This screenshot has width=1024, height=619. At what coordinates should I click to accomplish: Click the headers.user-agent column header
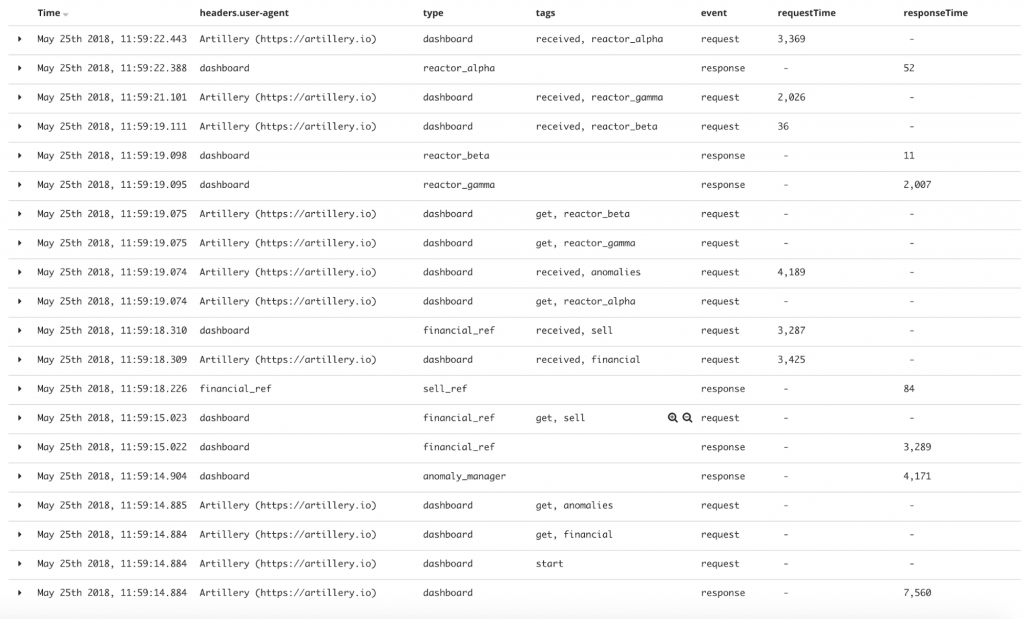pos(244,14)
